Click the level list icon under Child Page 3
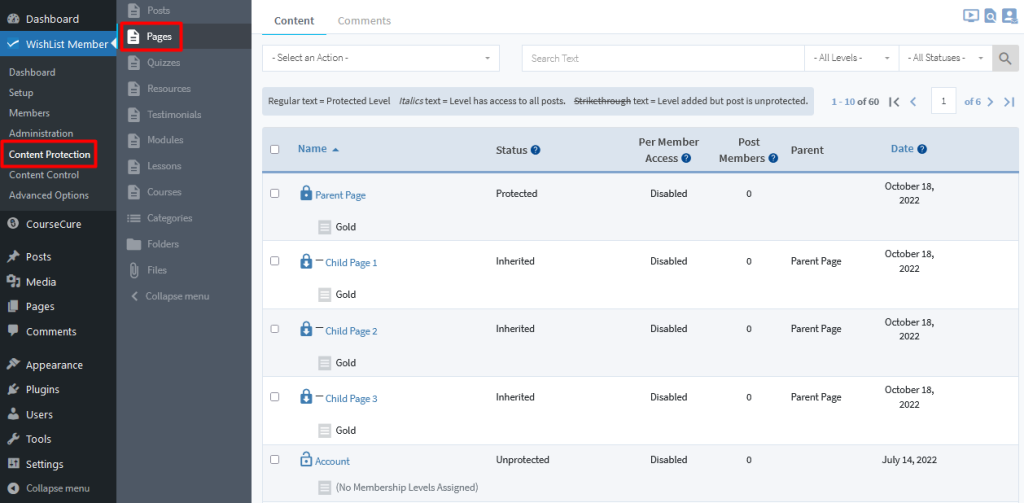This screenshot has height=503, width=1024. [325, 430]
